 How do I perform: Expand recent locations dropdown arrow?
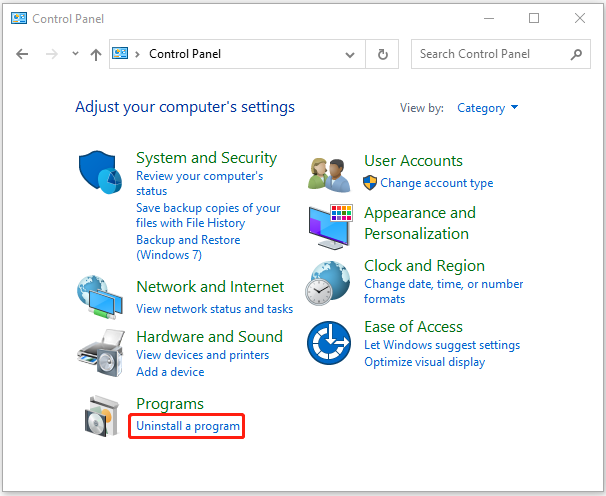point(75,54)
